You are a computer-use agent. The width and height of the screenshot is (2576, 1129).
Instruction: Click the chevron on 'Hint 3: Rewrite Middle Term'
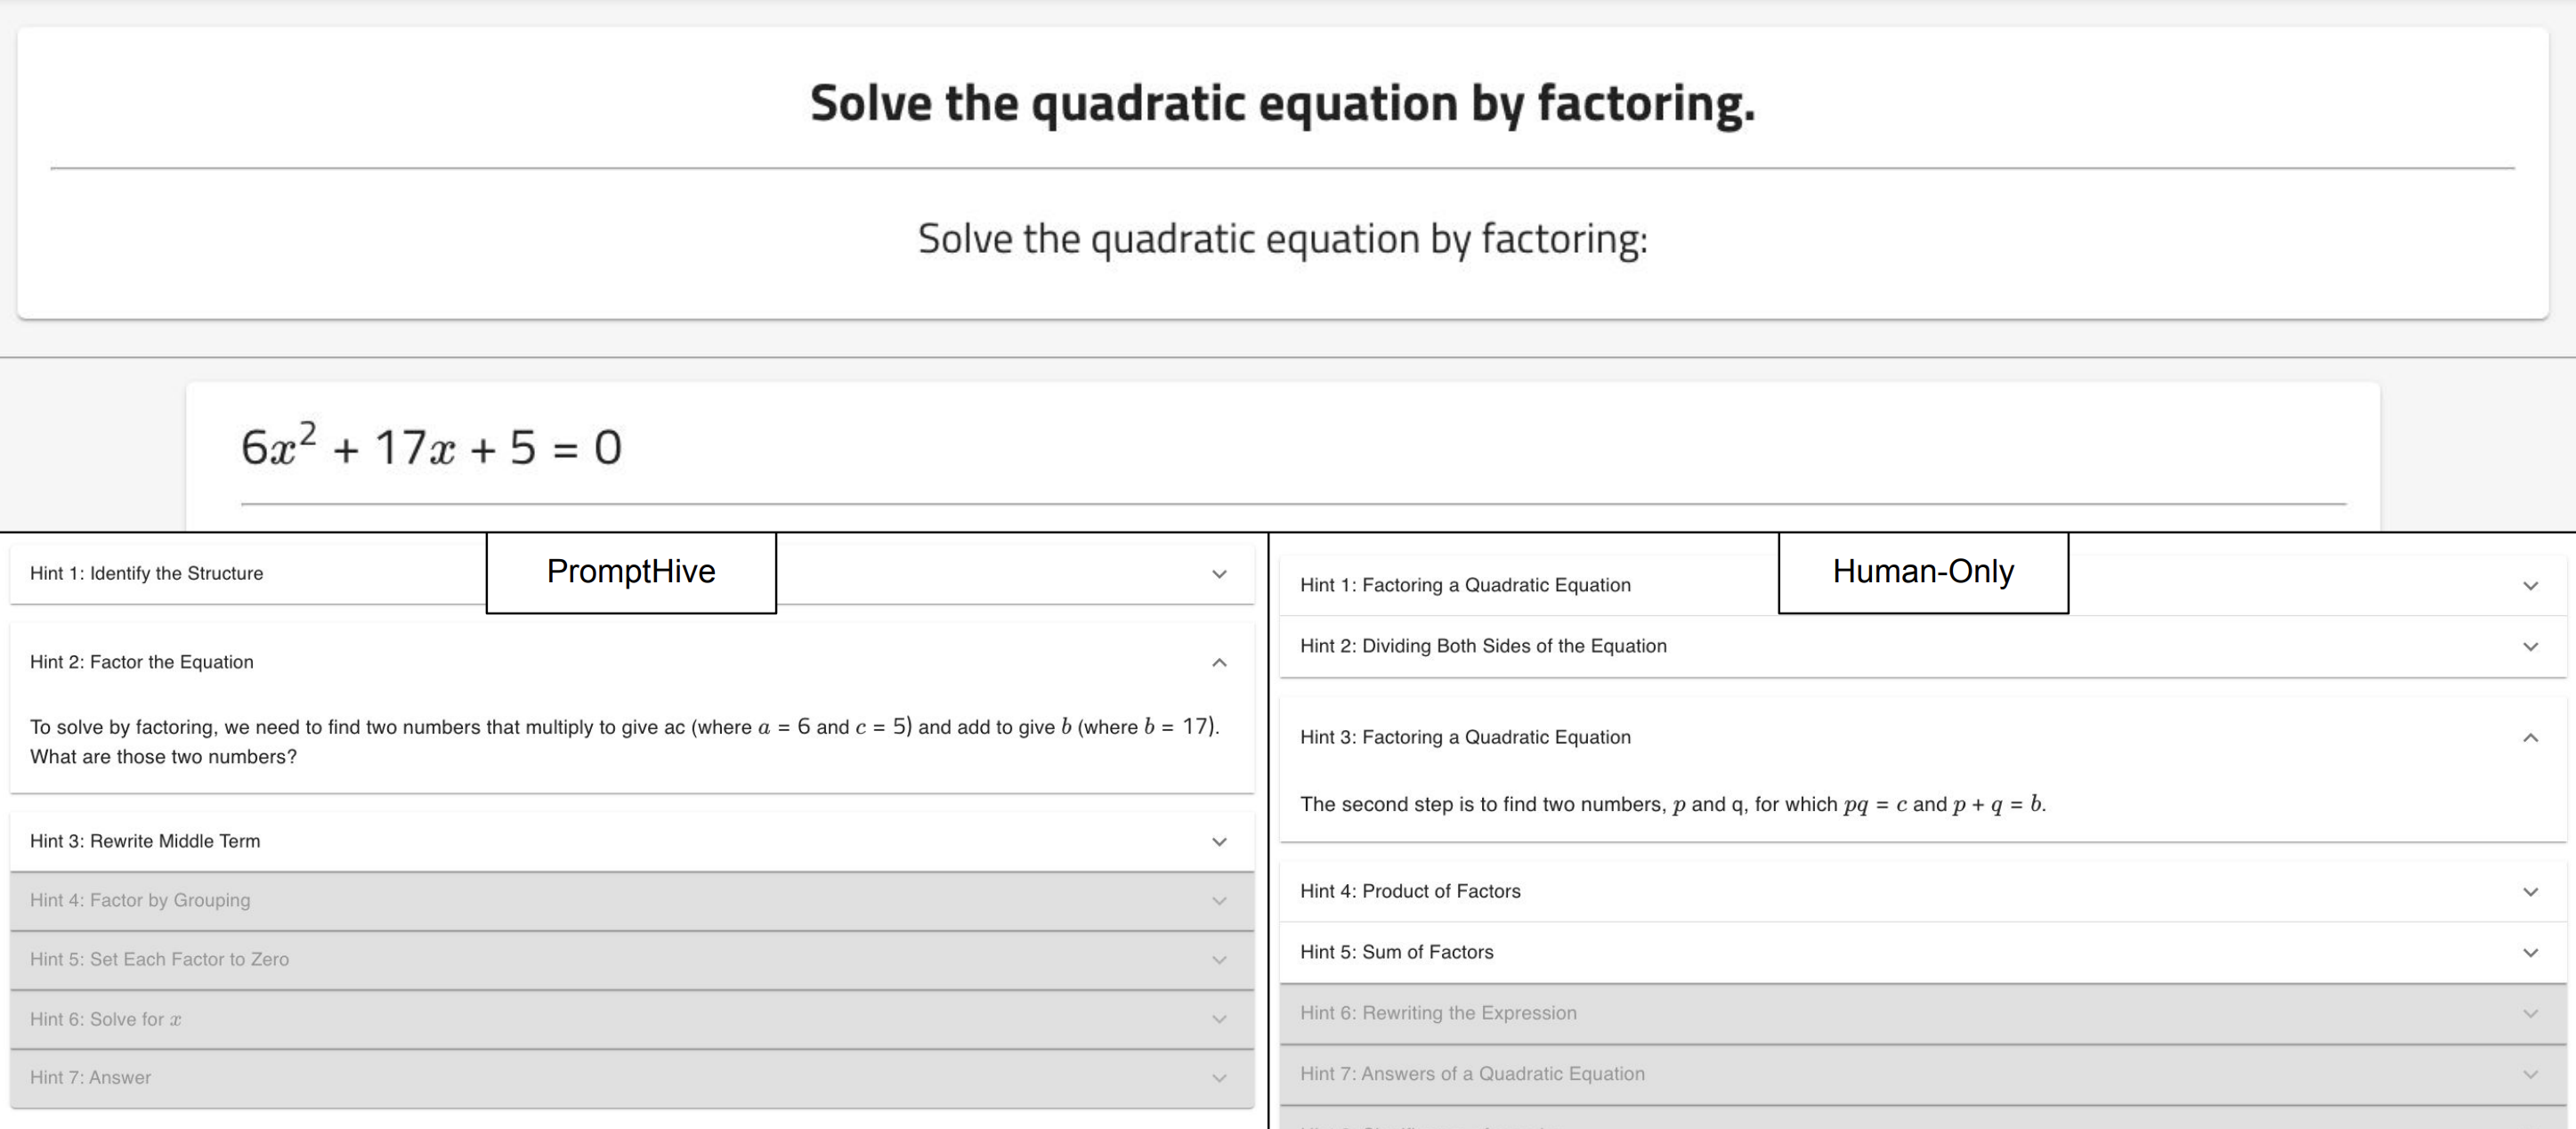pos(1219,841)
